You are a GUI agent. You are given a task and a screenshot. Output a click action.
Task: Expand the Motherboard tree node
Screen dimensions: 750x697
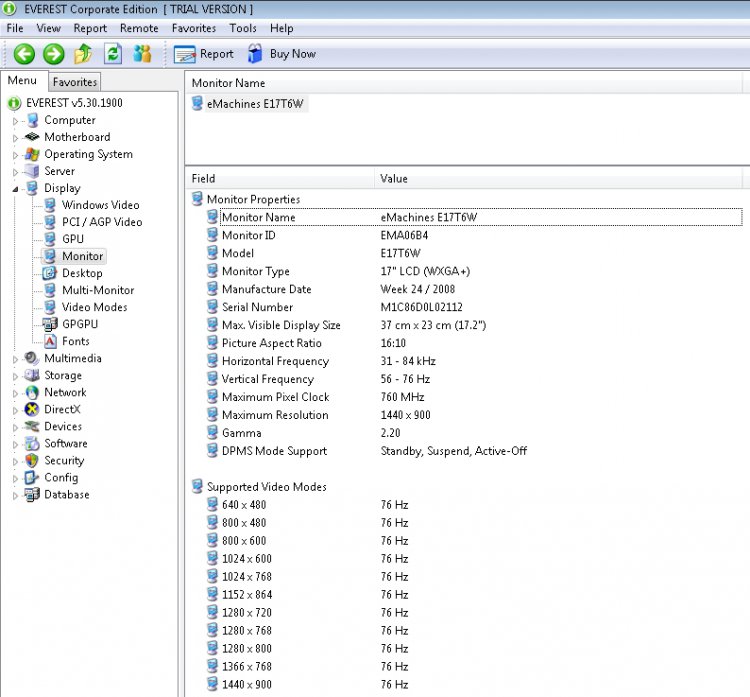pyautogui.click(x=15, y=138)
